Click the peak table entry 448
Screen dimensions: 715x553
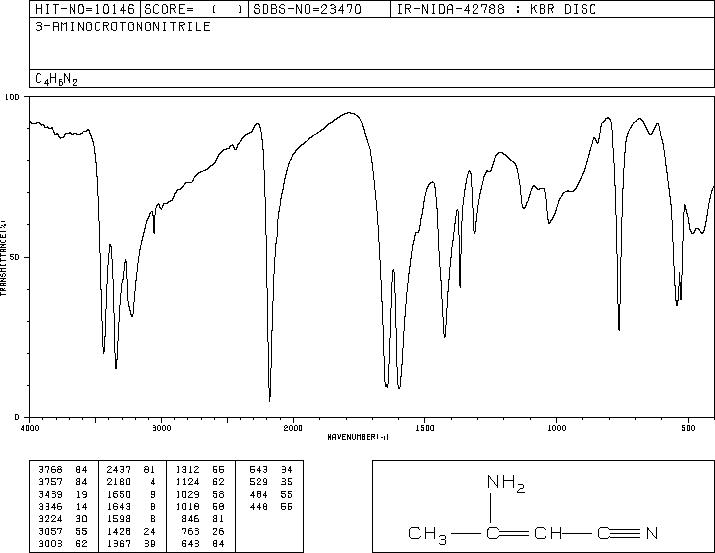click(259, 506)
